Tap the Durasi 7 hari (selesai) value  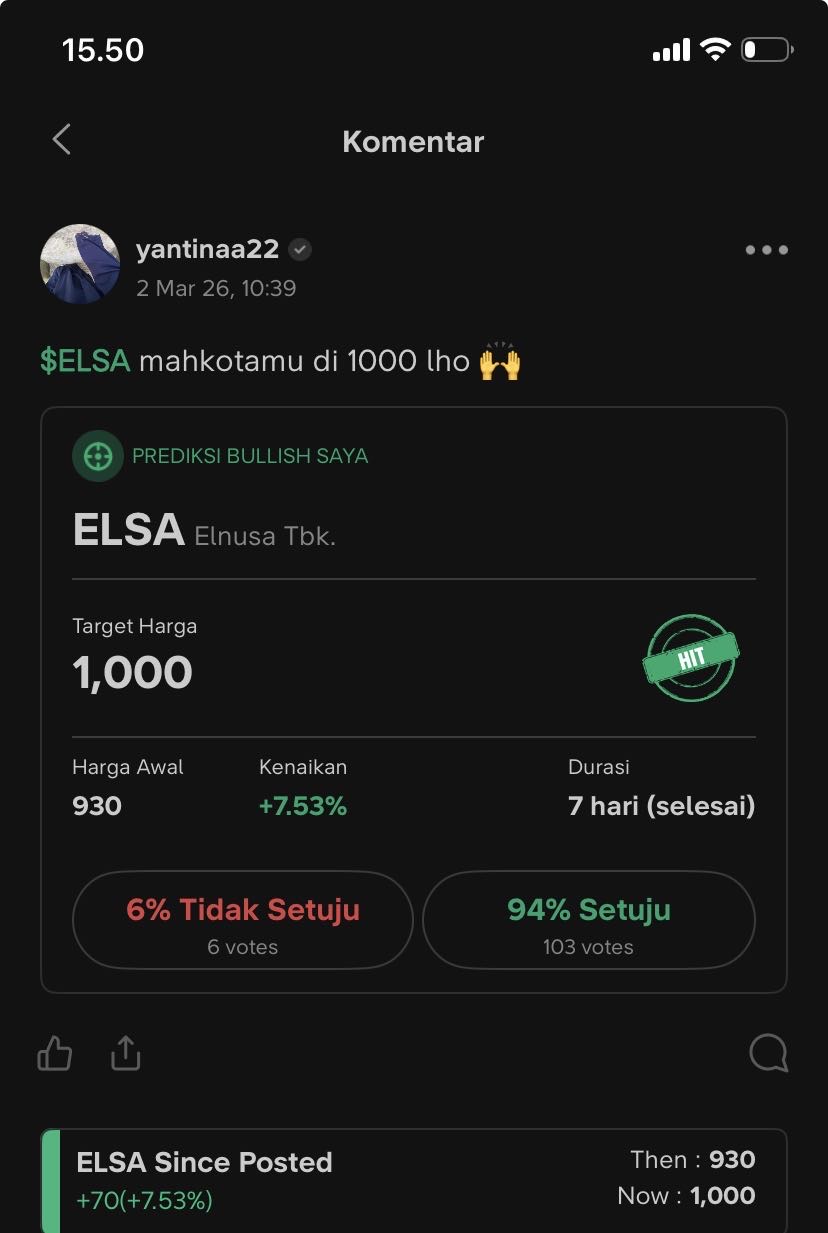pyautogui.click(x=661, y=806)
